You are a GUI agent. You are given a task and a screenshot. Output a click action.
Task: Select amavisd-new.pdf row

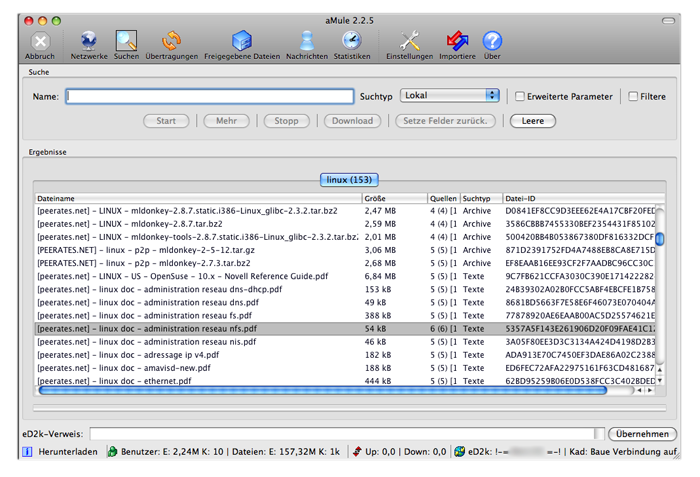(x=345, y=368)
